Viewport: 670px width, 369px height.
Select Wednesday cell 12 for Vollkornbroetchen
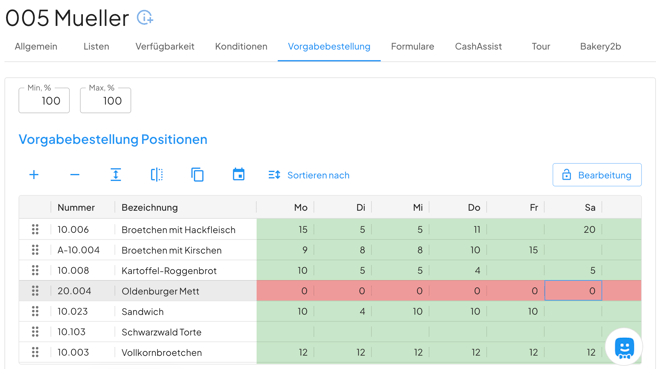pos(401,352)
